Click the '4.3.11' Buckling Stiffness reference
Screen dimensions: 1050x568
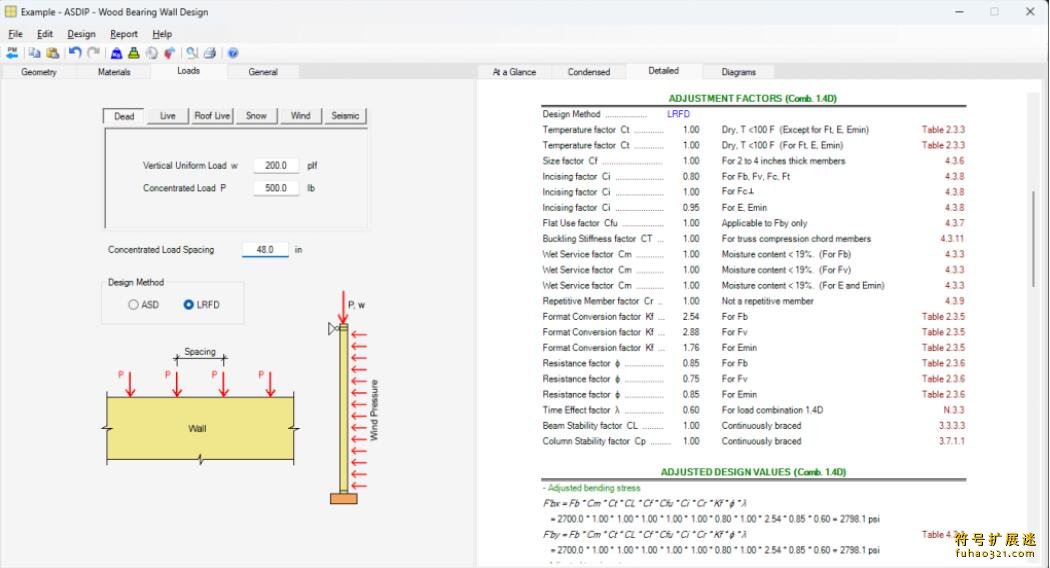[x=952, y=238]
